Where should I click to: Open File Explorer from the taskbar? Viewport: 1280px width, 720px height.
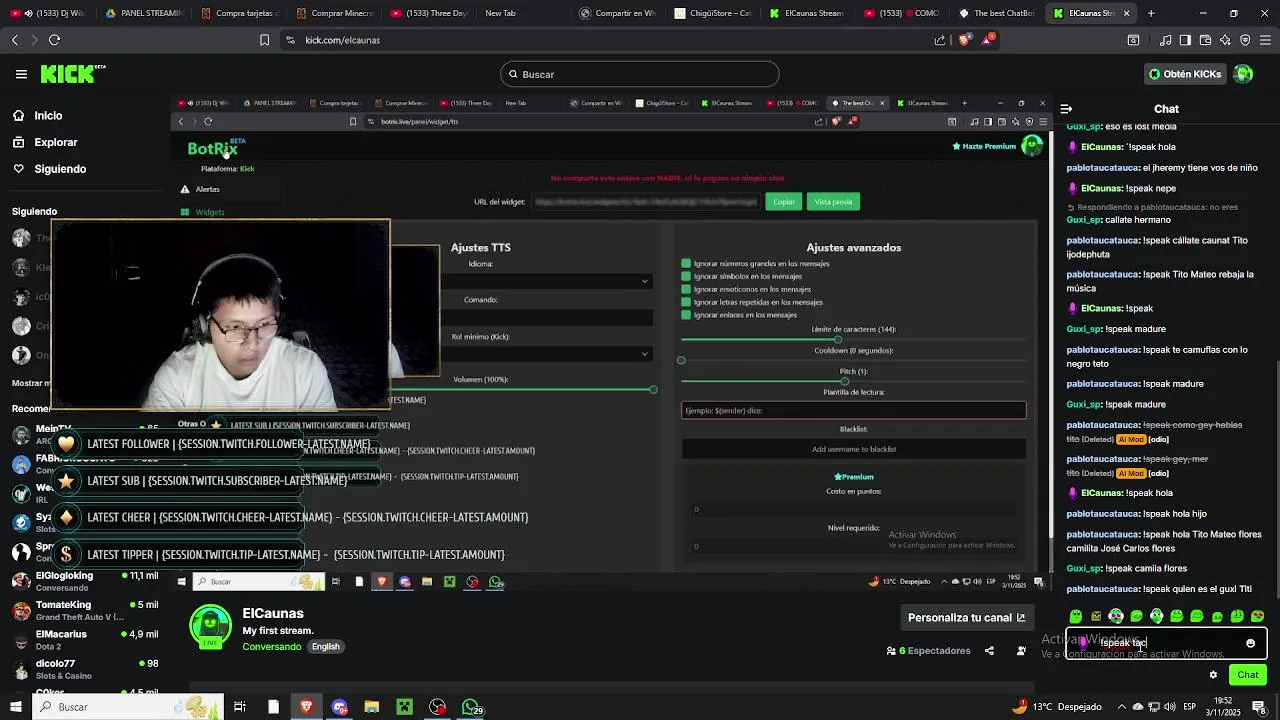[x=372, y=707]
